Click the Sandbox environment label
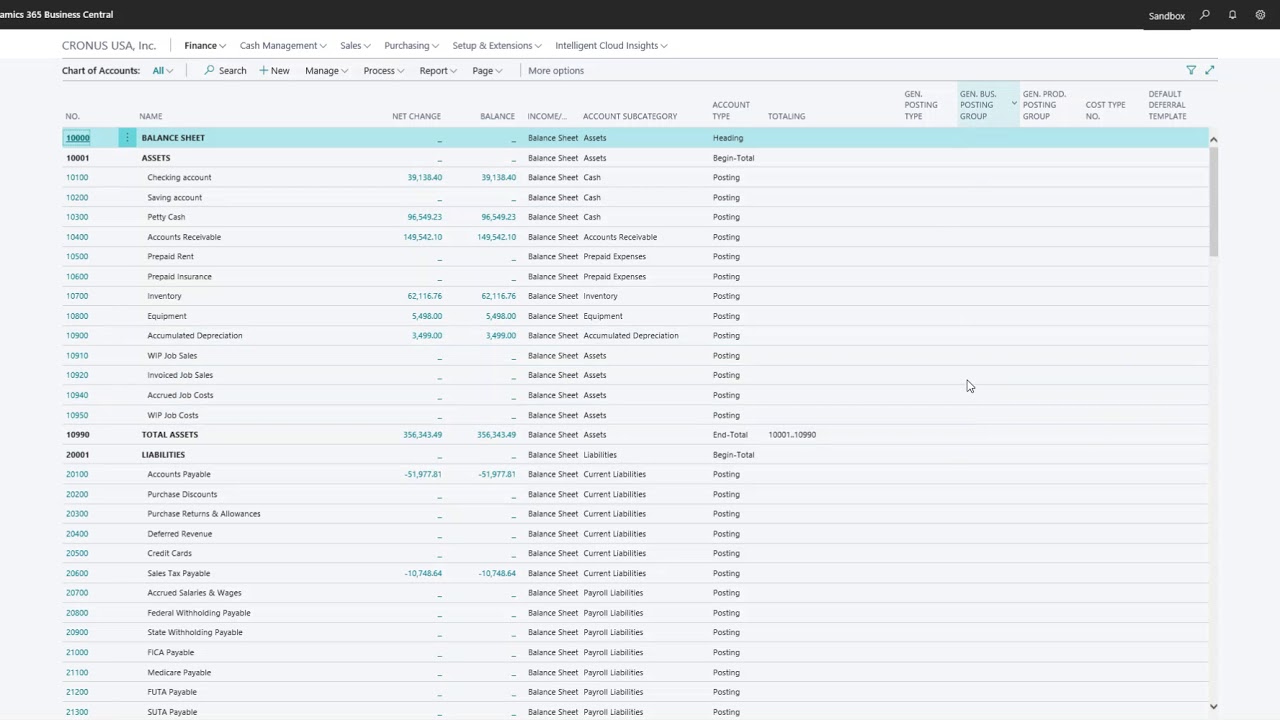 coord(1167,16)
